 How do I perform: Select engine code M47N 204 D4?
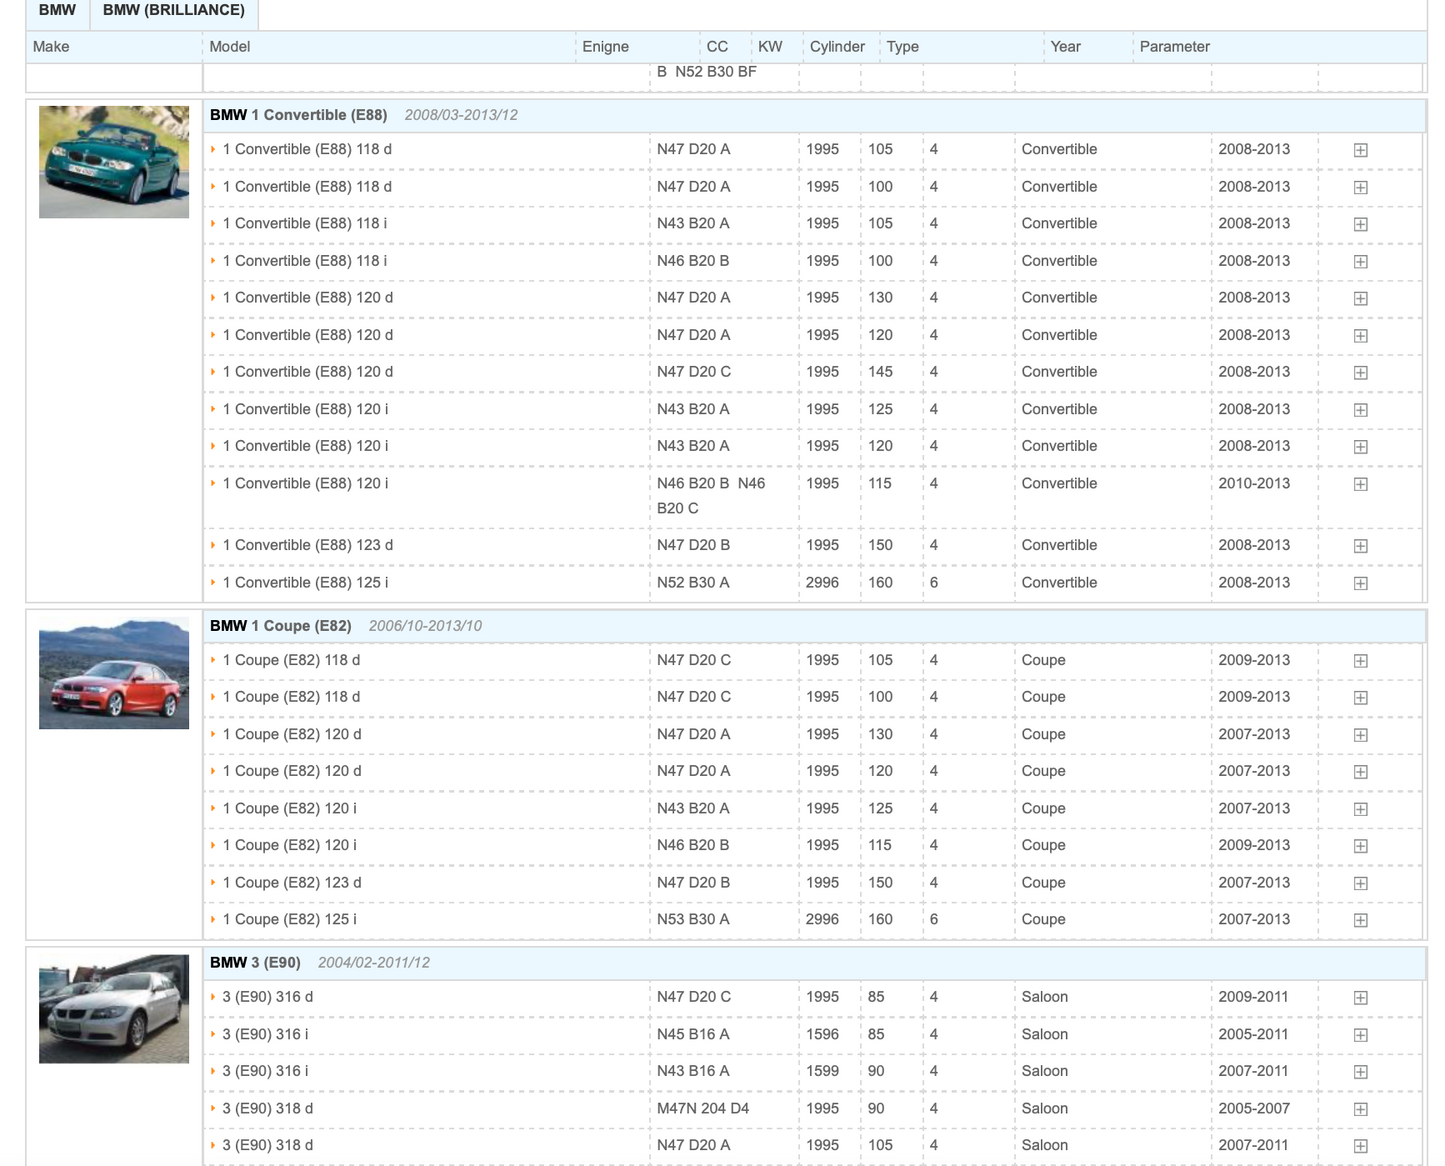pyautogui.click(x=703, y=1109)
